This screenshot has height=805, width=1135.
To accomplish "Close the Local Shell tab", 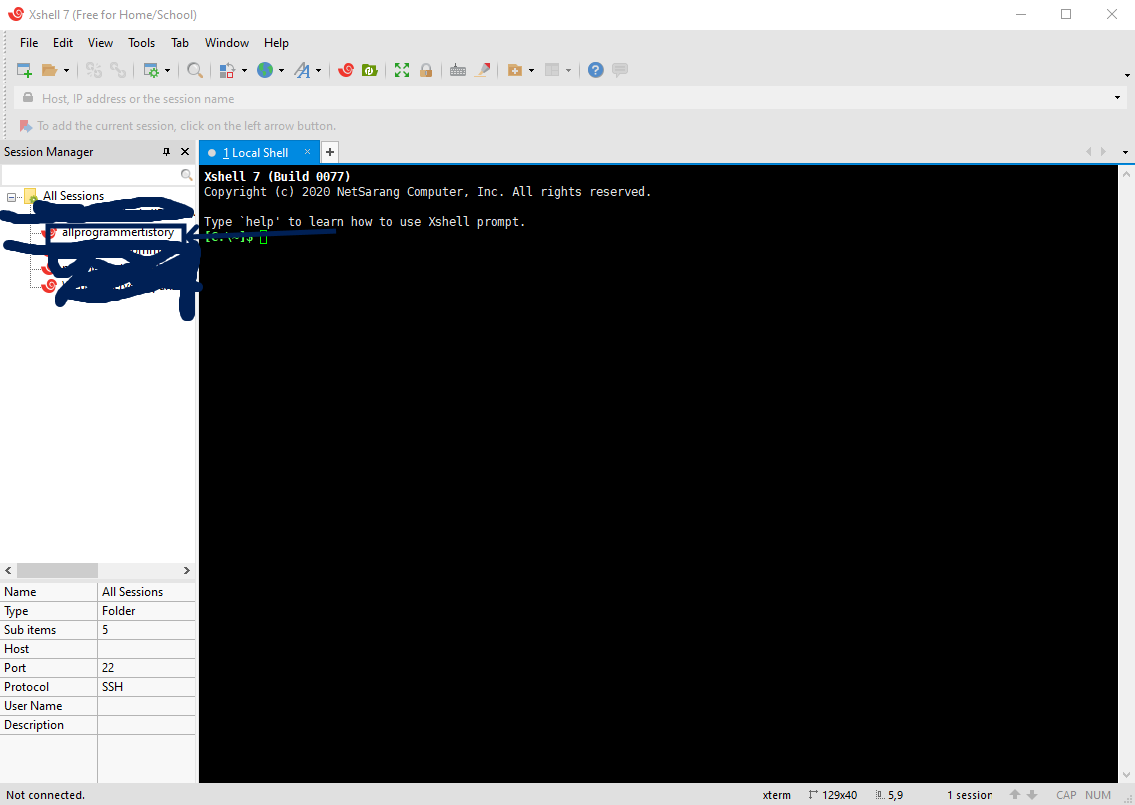I will [308, 152].
